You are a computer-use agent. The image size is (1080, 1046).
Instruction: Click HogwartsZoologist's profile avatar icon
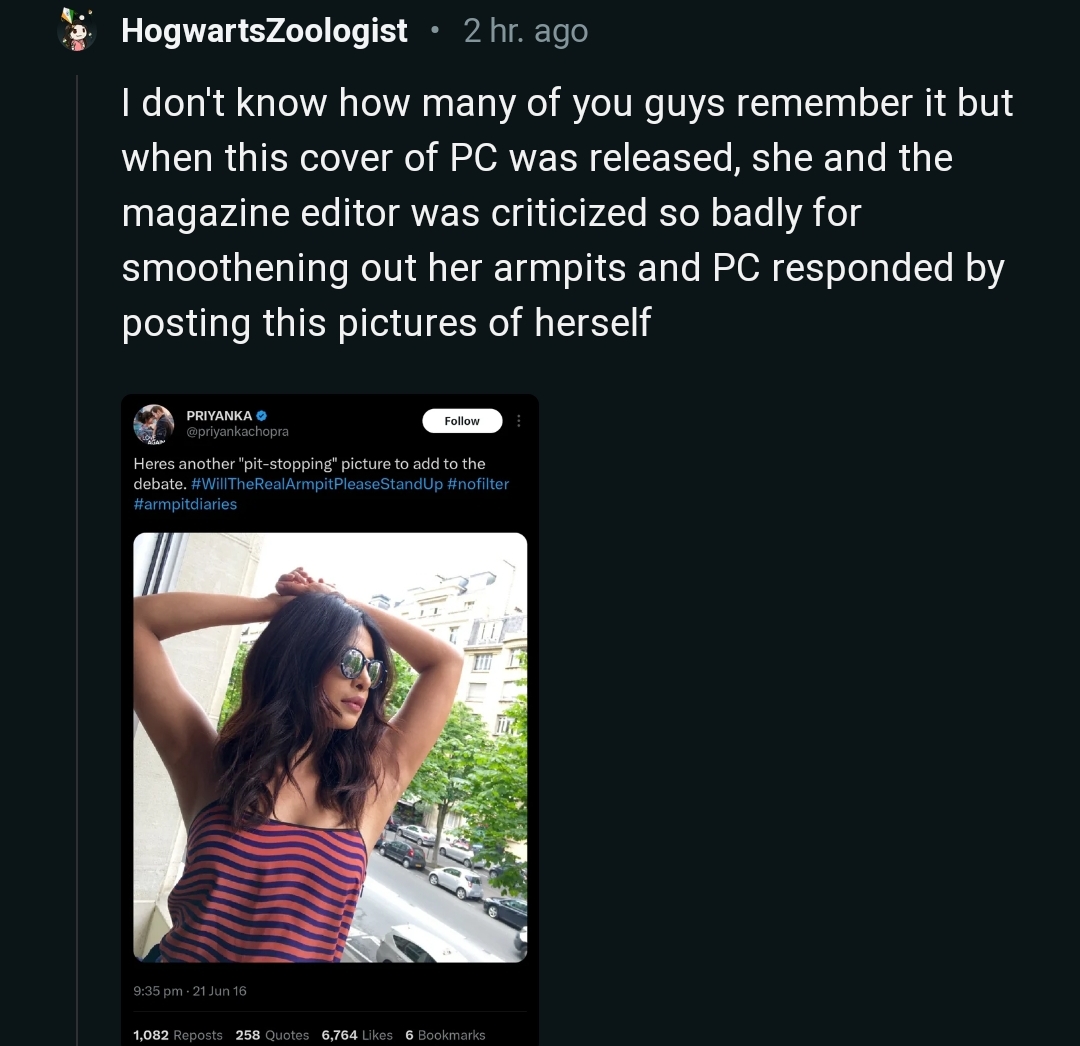[77, 31]
